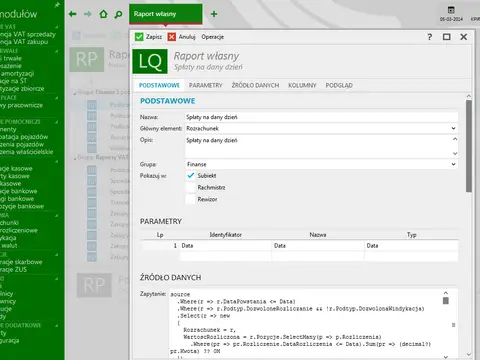Open the home icon in toolbar
This screenshot has width=480, height=360.
click(103, 14)
